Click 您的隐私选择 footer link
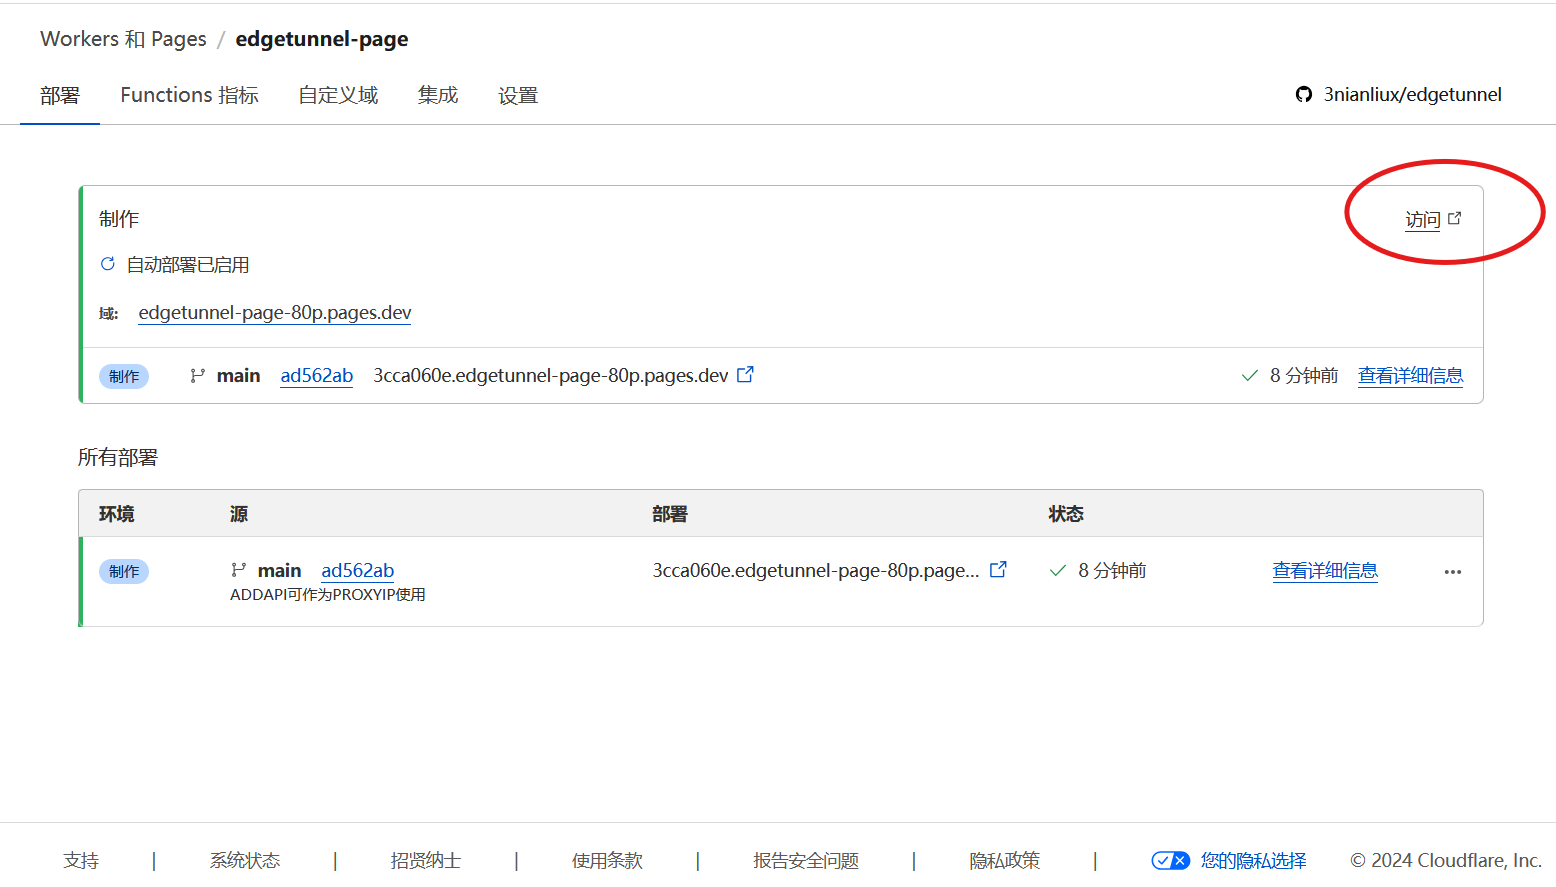 click(x=1254, y=860)
